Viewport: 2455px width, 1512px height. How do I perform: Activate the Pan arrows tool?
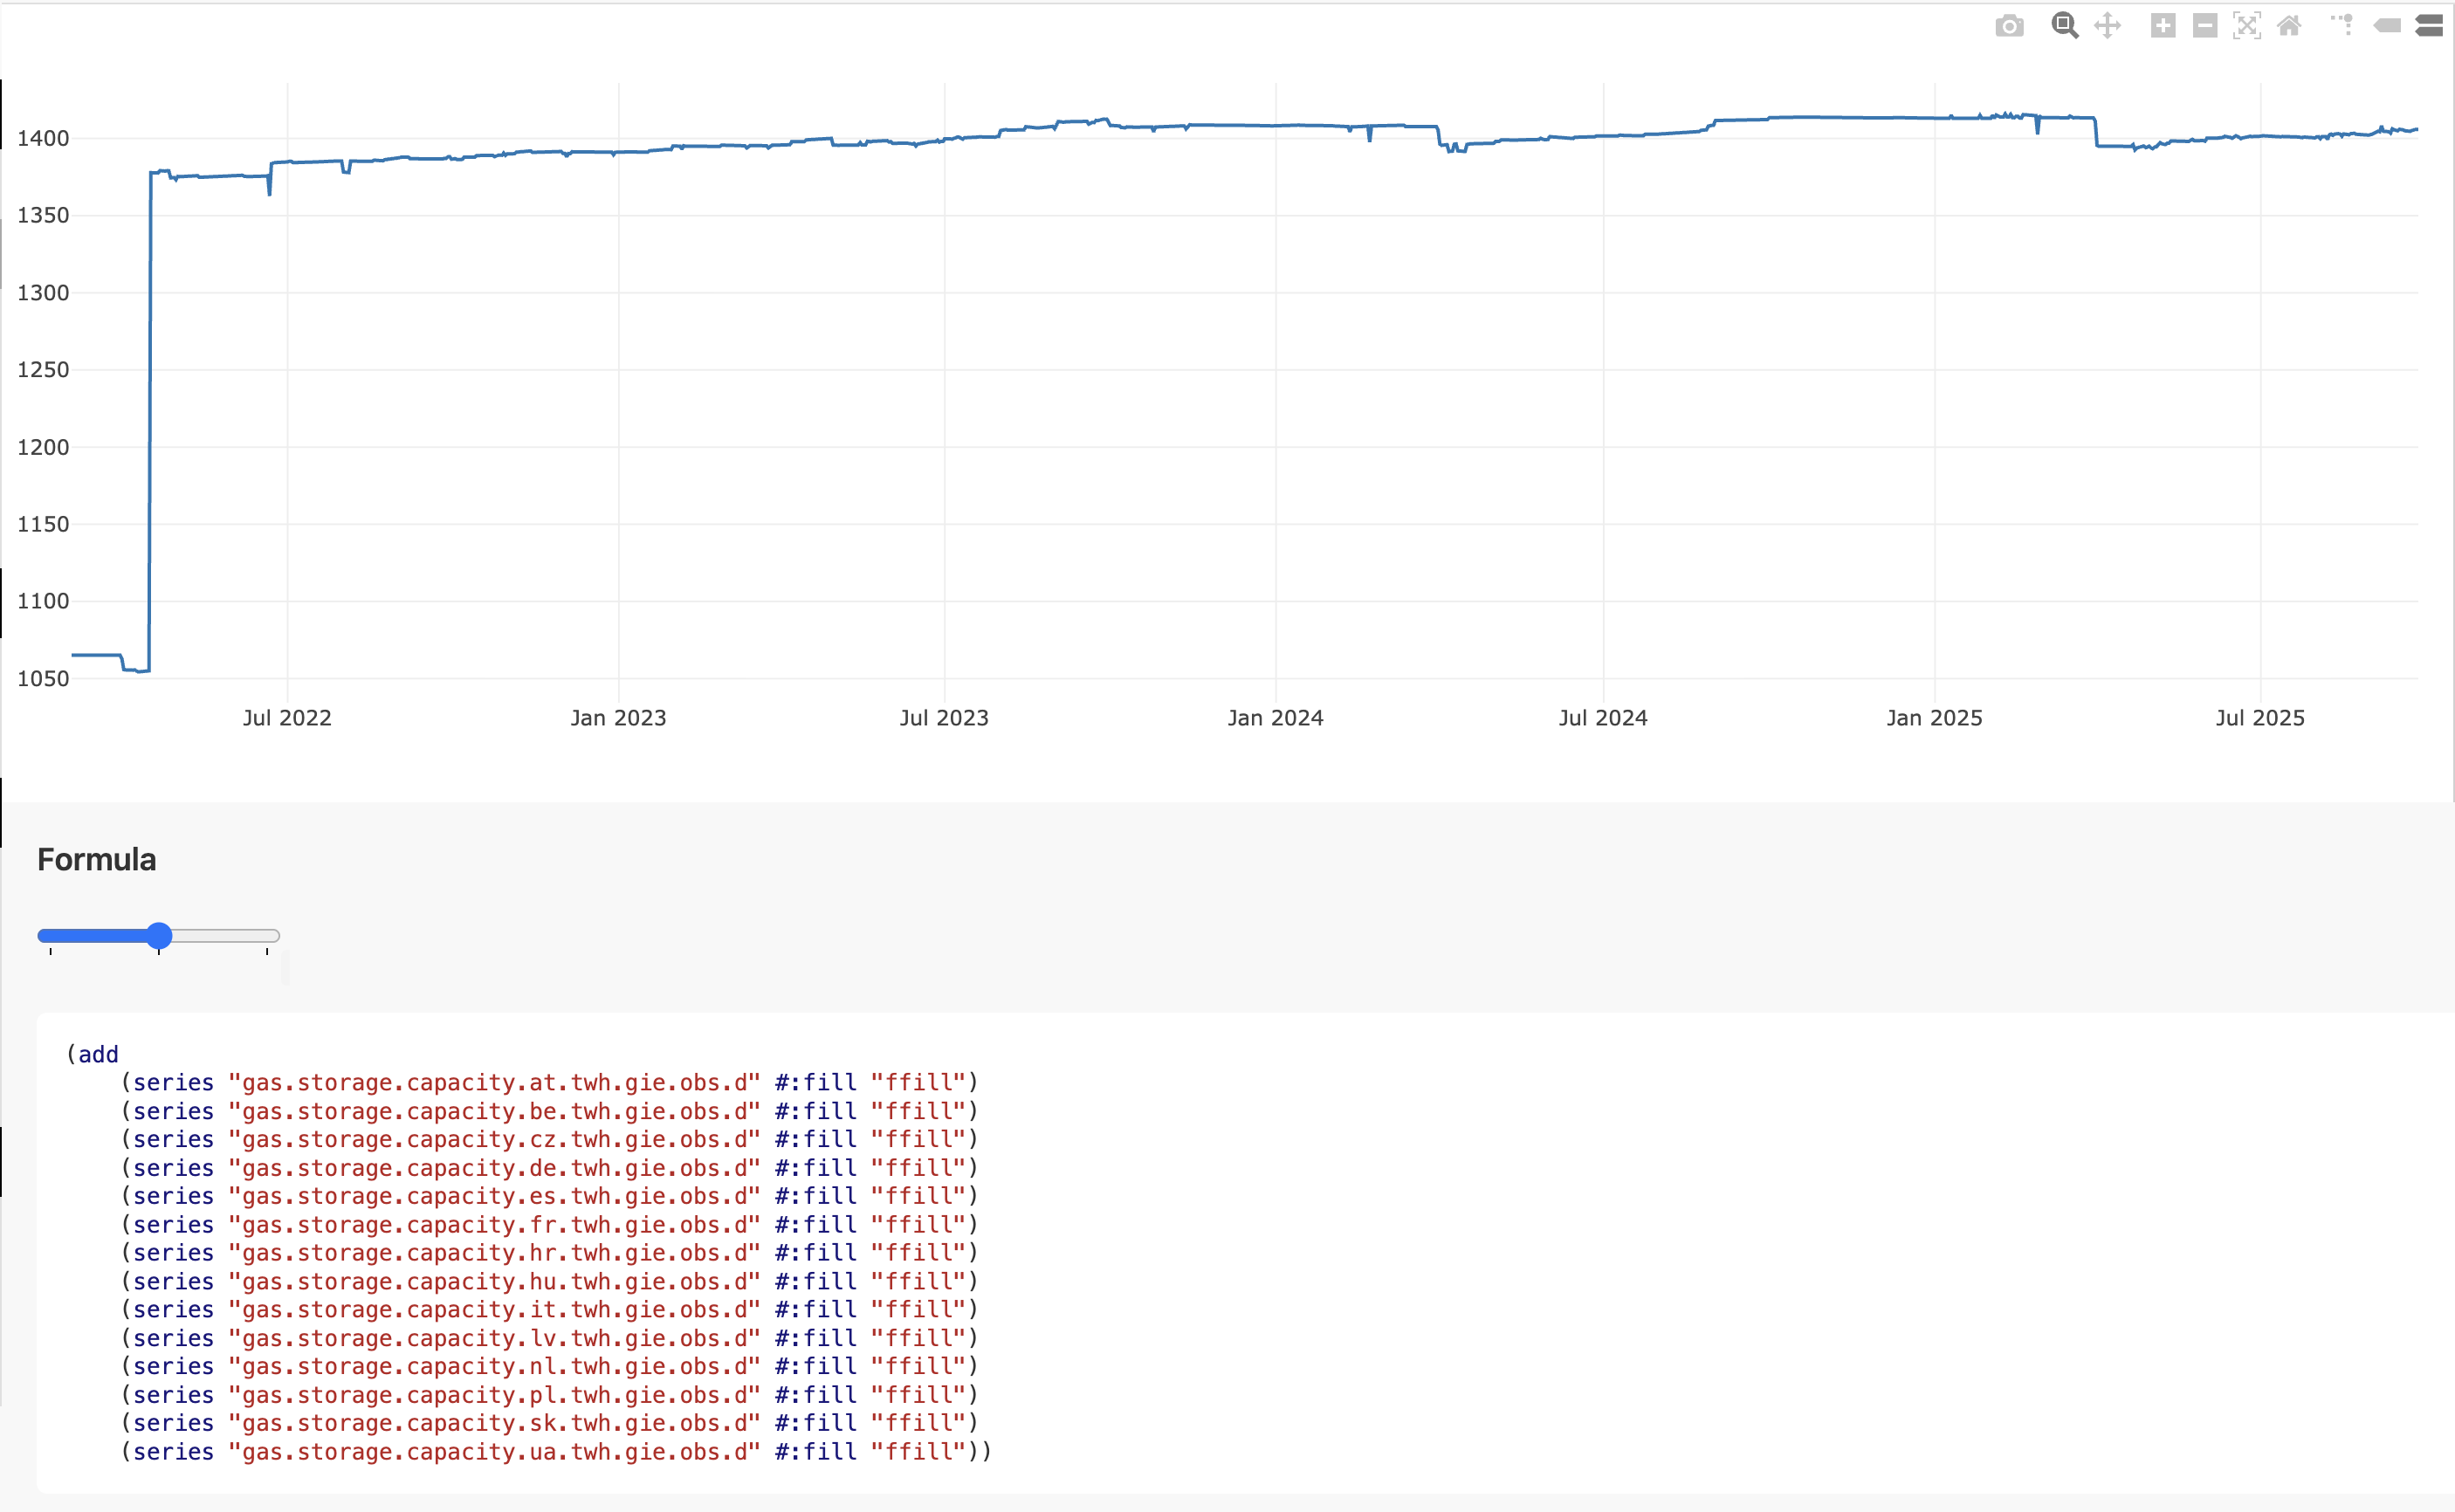pyautogui.click(x=2107, y=26)
